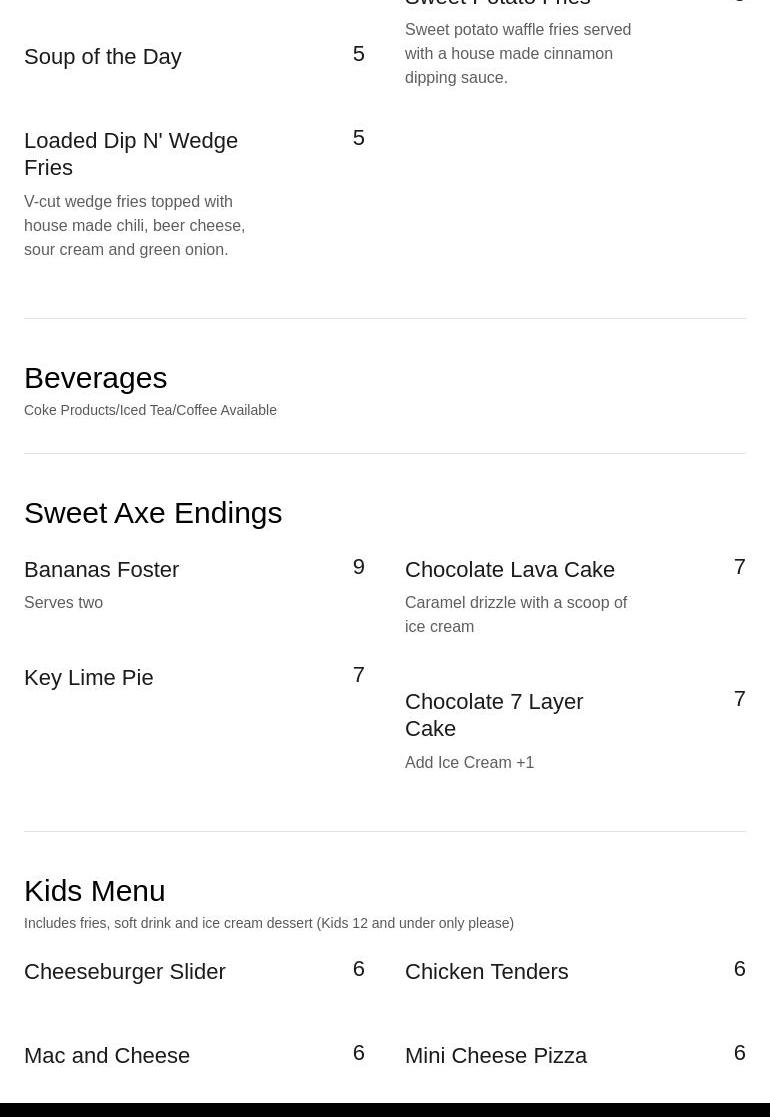The image size is (770, 1117).
Task: Click the Serves two description
Action: [63, 603]
